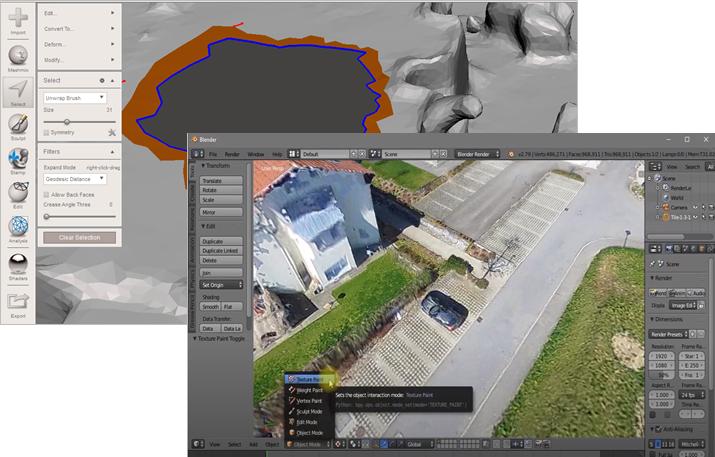The image size is (715, 457).
Task: Collapse the Filters section arrow
Action: pos(112,151)
